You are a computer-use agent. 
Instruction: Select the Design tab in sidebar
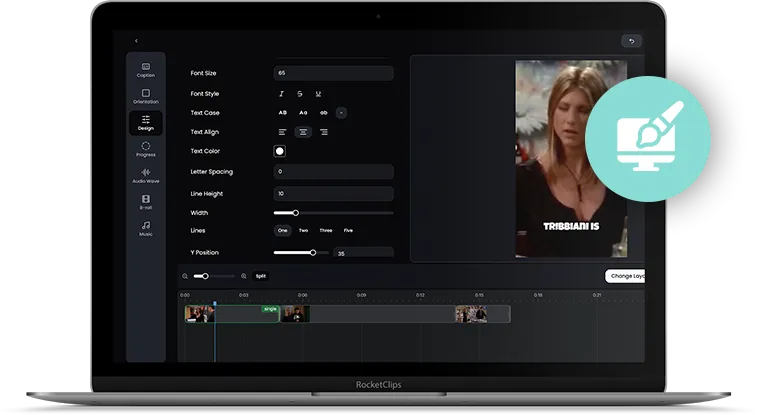click(146, 123)
